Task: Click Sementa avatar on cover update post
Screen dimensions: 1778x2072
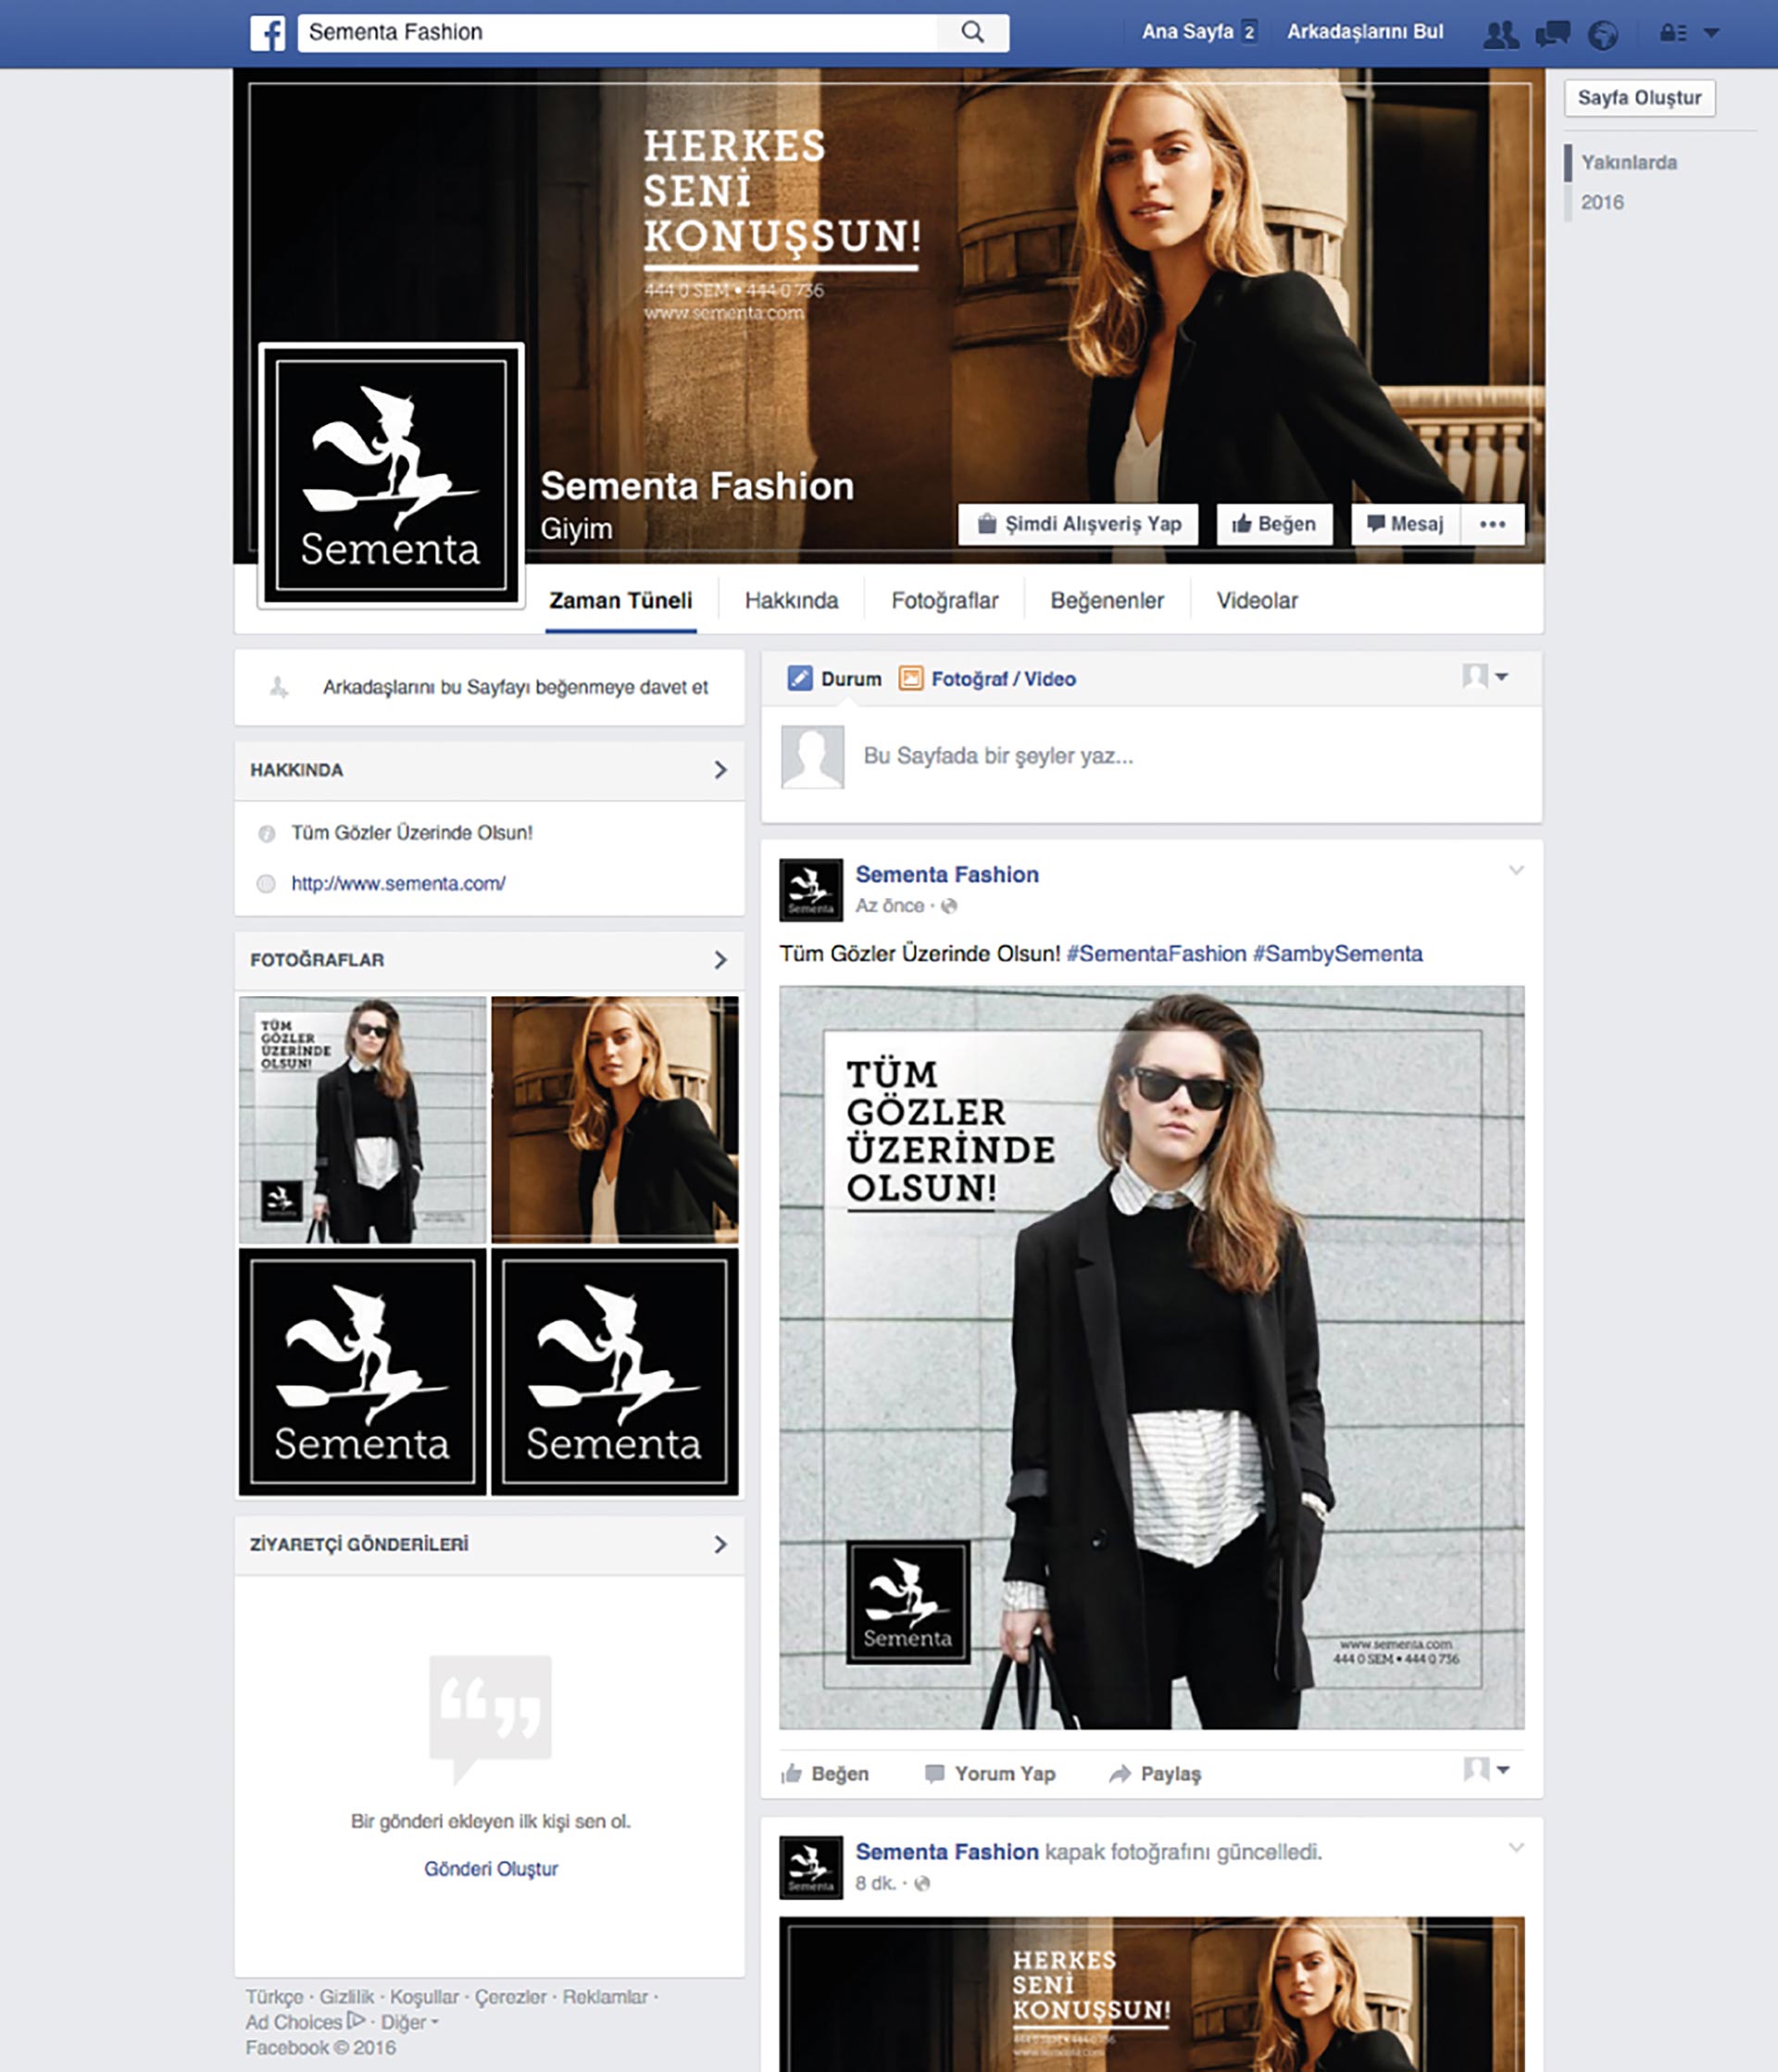Action: pyautogui.click(x=811, y=1868)
